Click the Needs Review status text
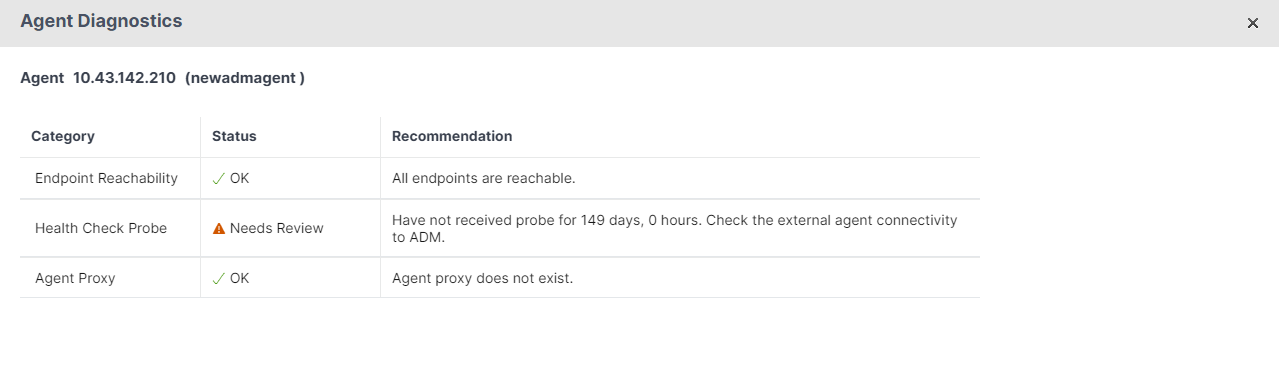This screenshot has height=376, width=1279. click(277, 228)
